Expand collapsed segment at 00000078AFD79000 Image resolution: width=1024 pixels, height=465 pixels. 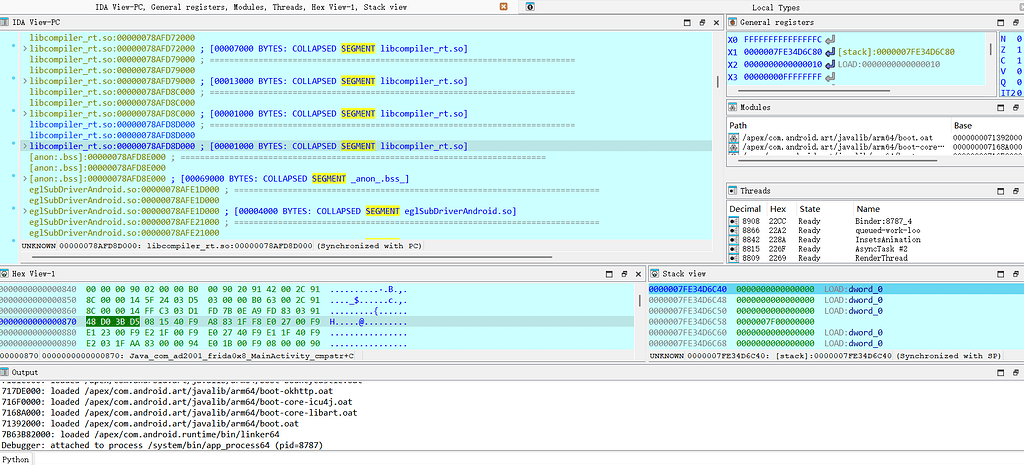click(x=25, y=81)
